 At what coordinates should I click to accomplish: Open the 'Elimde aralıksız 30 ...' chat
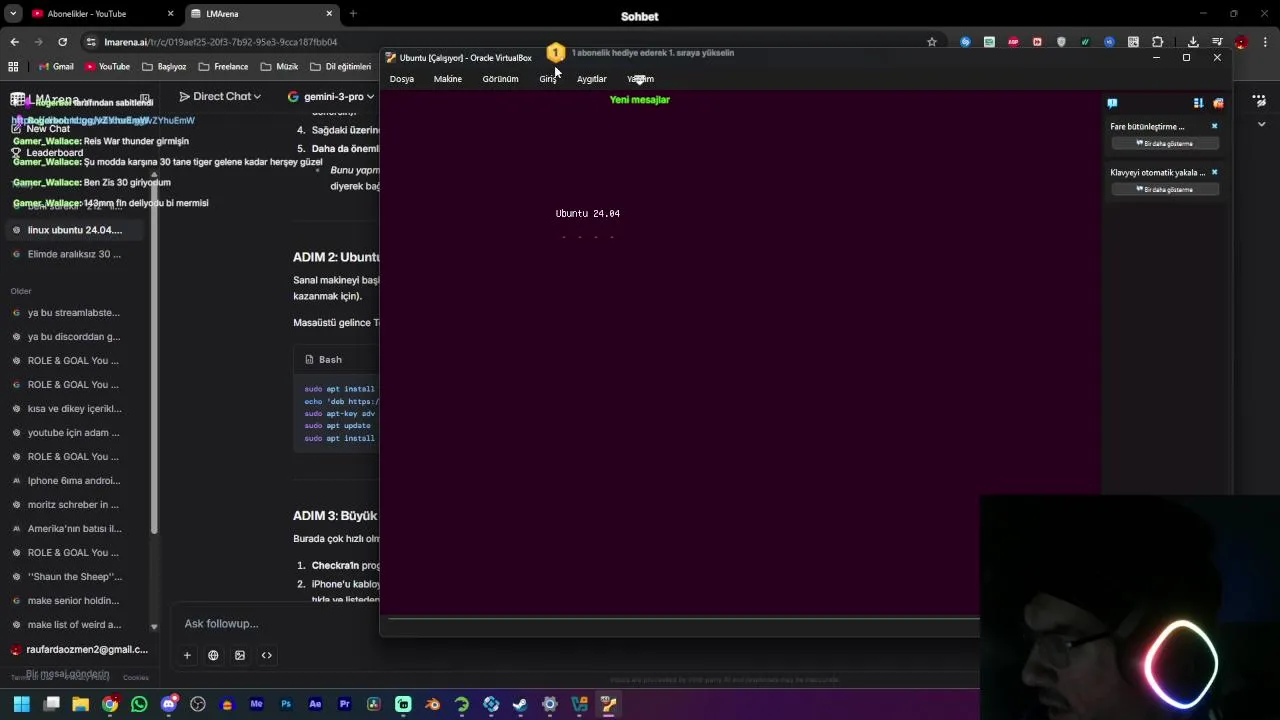75,254
